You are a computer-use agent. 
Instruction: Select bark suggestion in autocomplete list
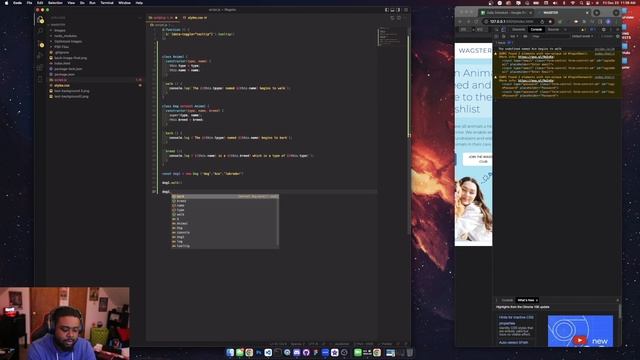[x=225, y=196]
